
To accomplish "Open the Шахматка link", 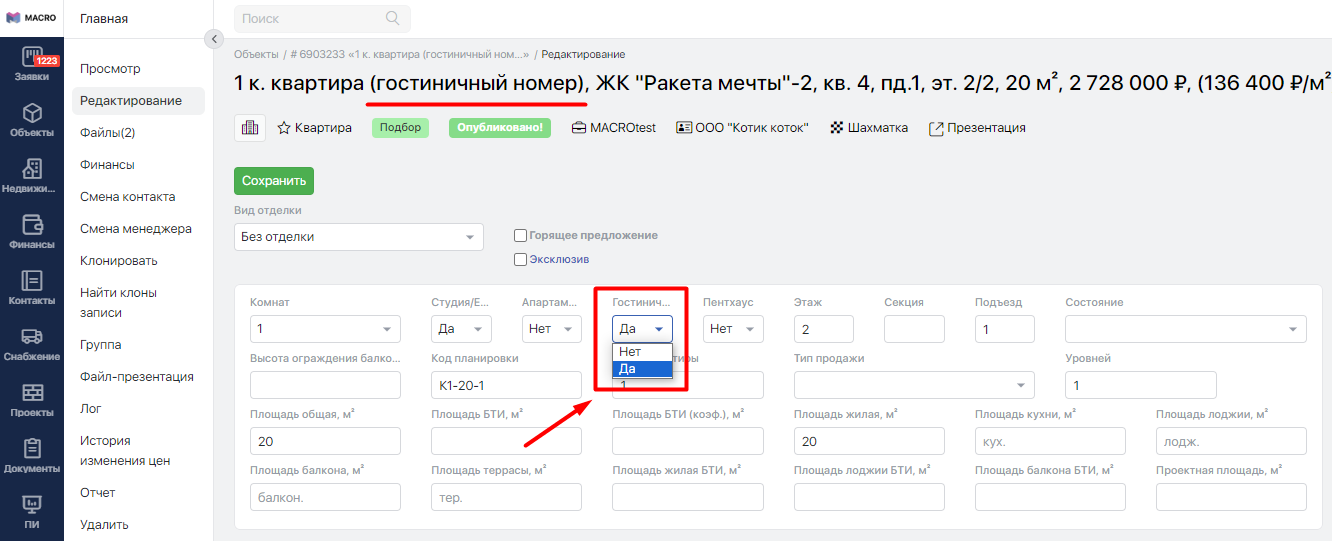I will click(x=869, y=128).
